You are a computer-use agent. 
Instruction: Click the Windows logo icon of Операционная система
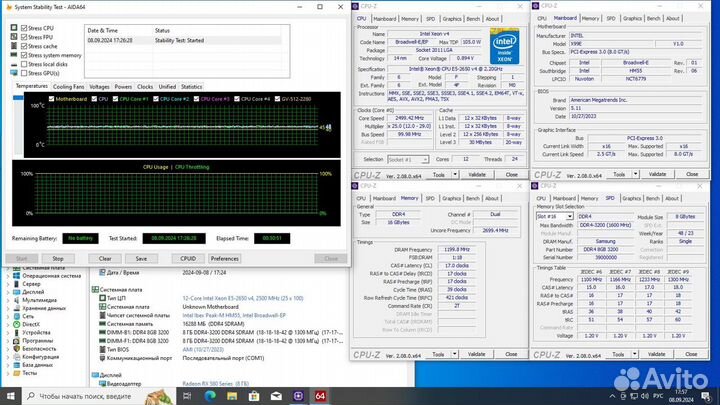click(17, 276)
